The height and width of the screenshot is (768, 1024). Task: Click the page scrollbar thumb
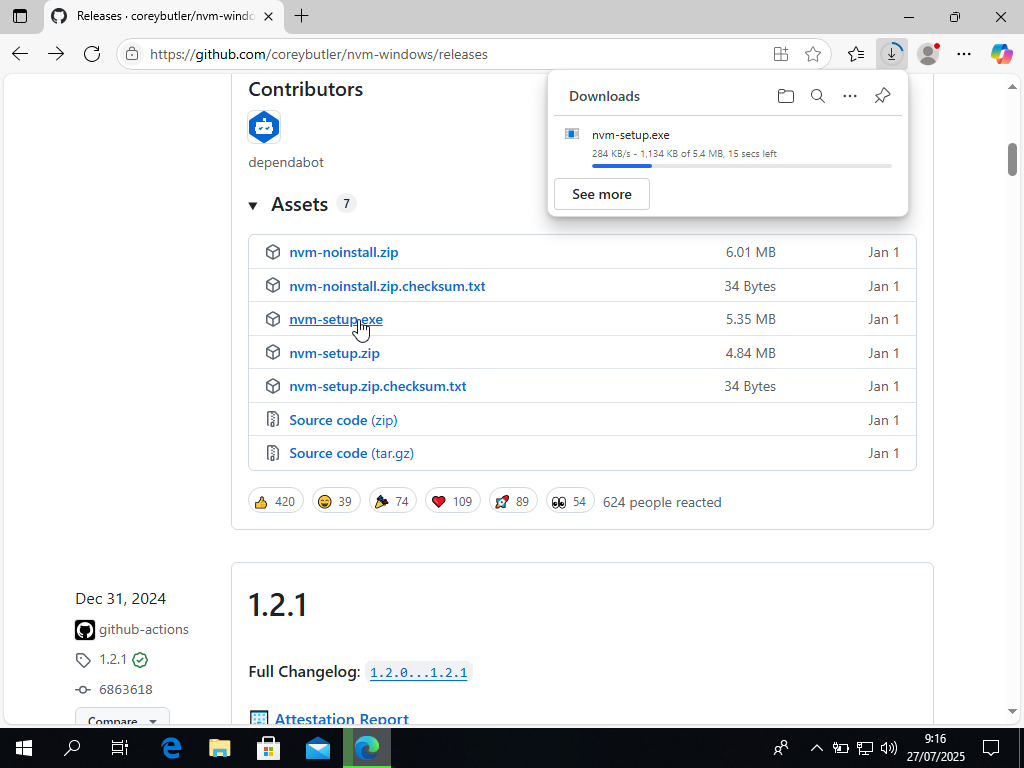[x=1013, y=160]
